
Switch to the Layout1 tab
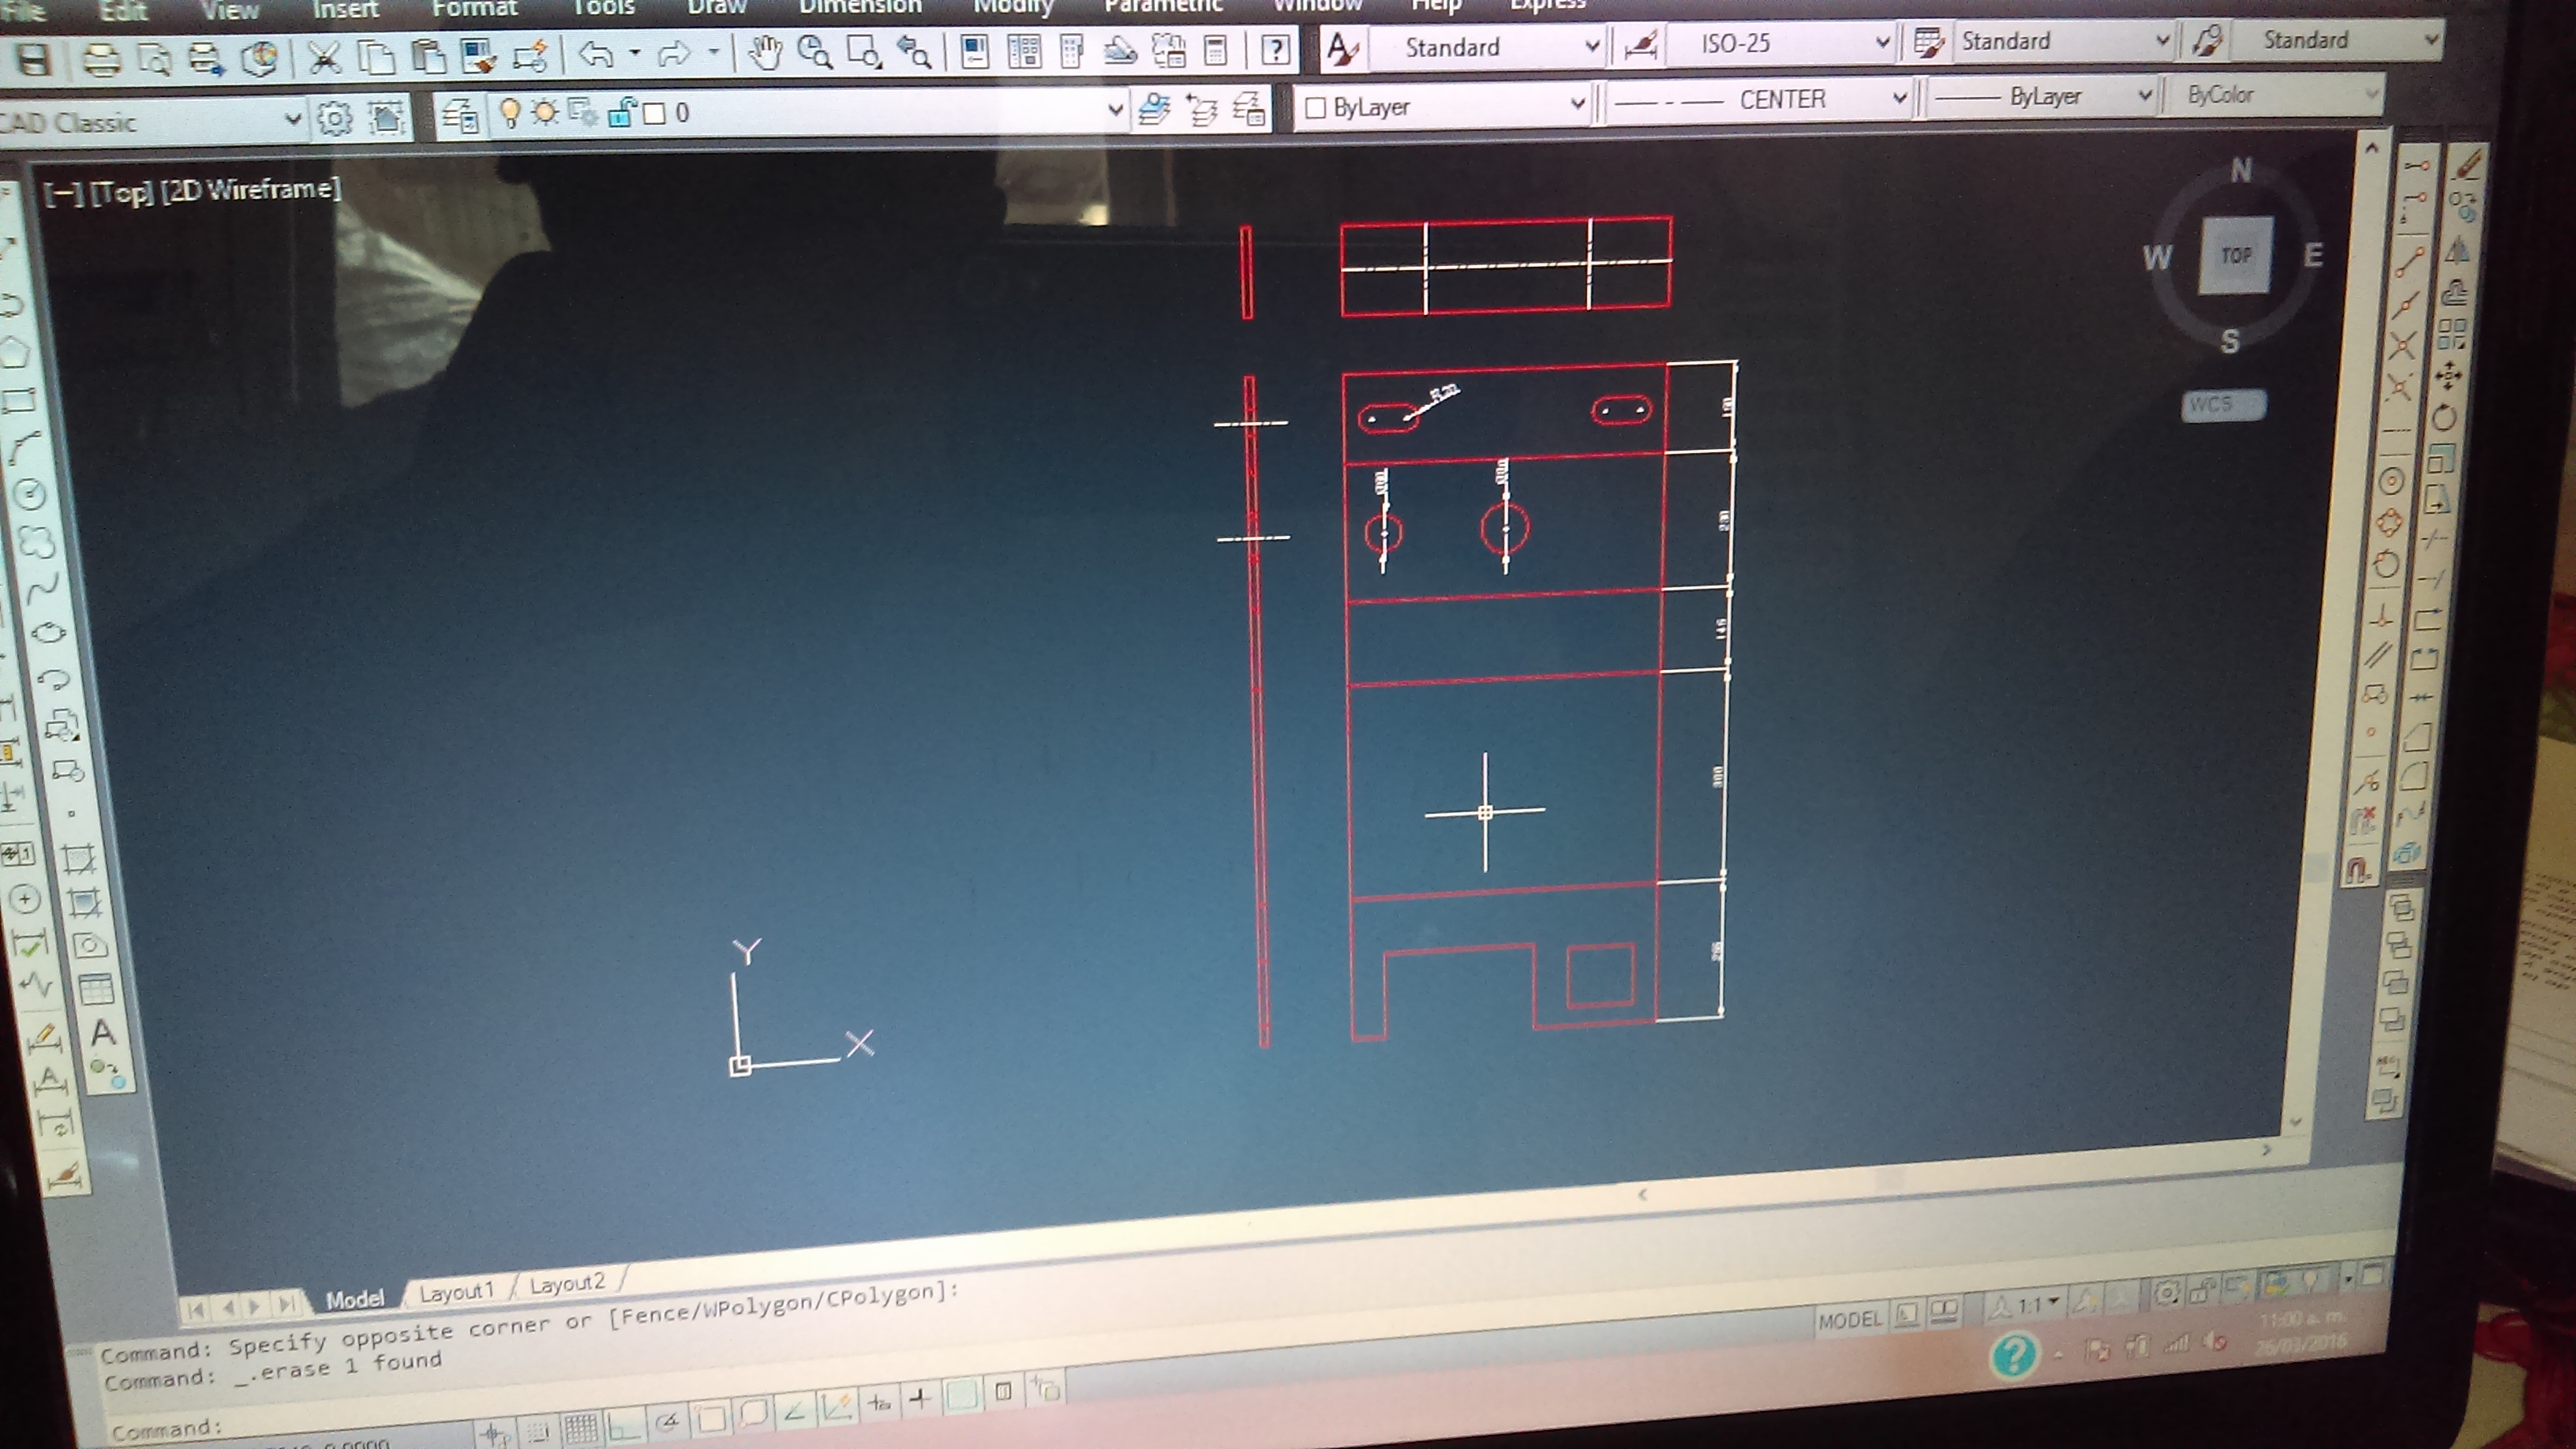click(457, 1292)
